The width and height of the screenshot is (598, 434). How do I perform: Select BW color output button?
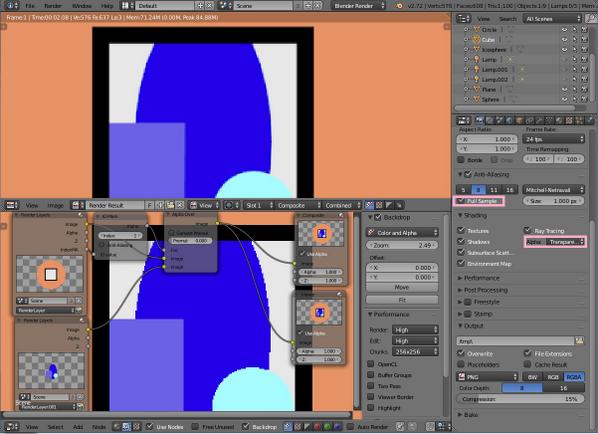point(532,377)
